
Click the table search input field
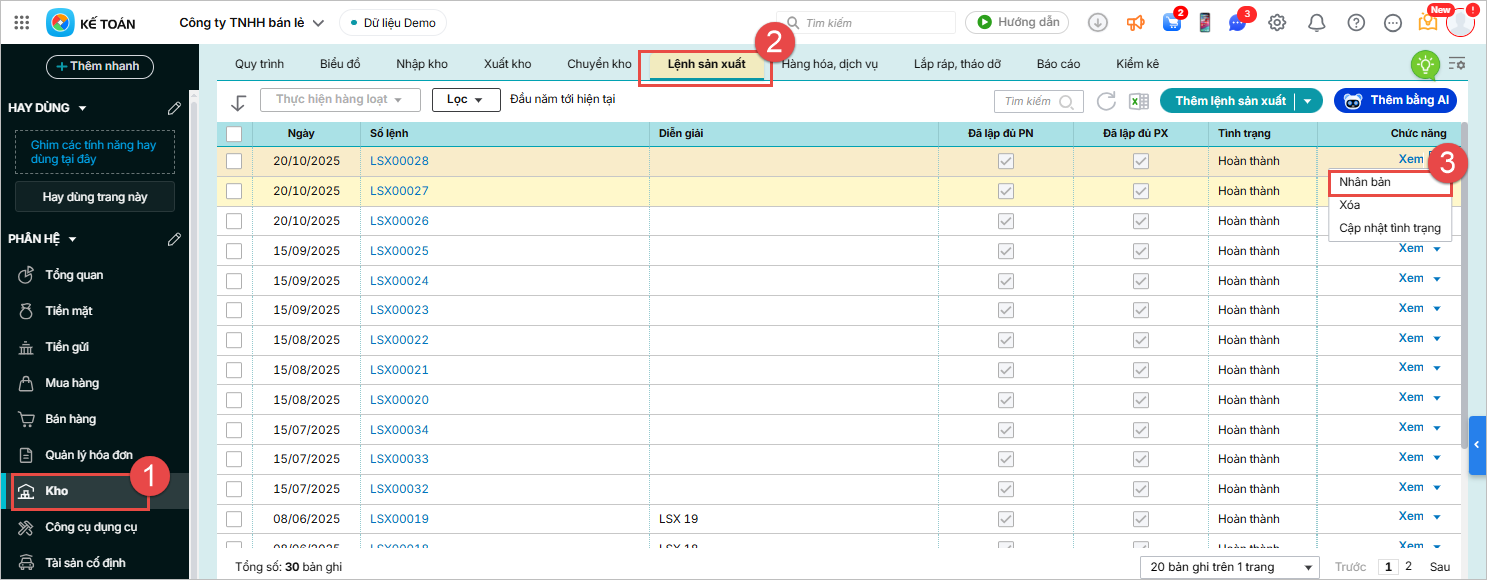click(1029, 101)
